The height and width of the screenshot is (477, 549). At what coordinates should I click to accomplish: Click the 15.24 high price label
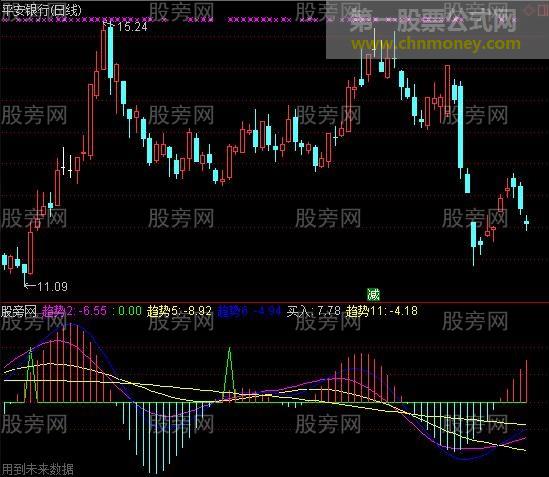coord(132,27)
